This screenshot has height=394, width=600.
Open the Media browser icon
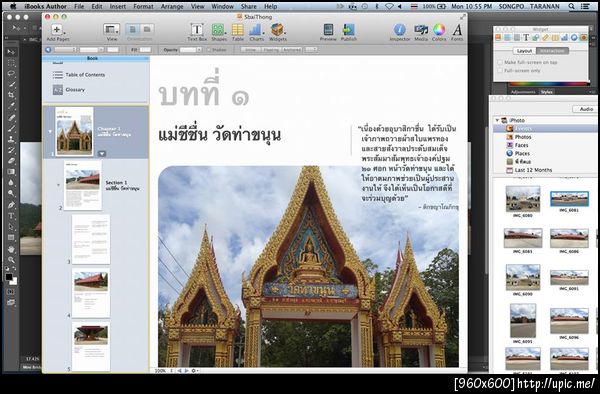pyautogui.click(x=421, y=30)
